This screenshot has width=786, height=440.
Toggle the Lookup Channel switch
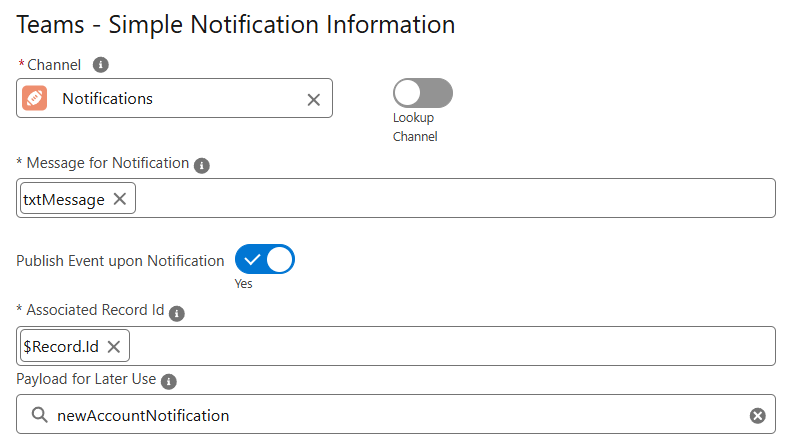pos(423,93)
